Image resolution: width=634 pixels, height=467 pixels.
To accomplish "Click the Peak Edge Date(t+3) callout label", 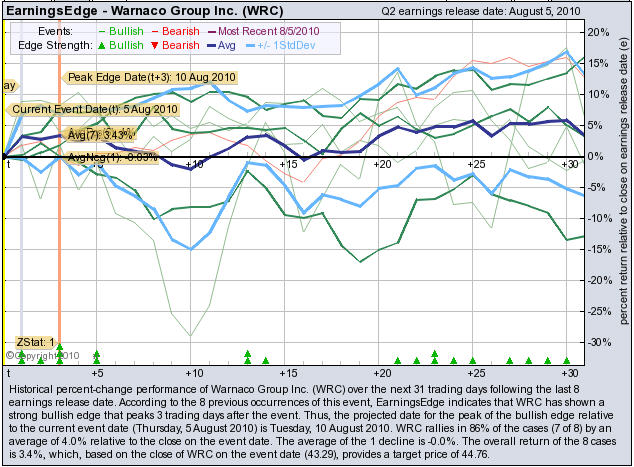I will click(x=150, y=77).
